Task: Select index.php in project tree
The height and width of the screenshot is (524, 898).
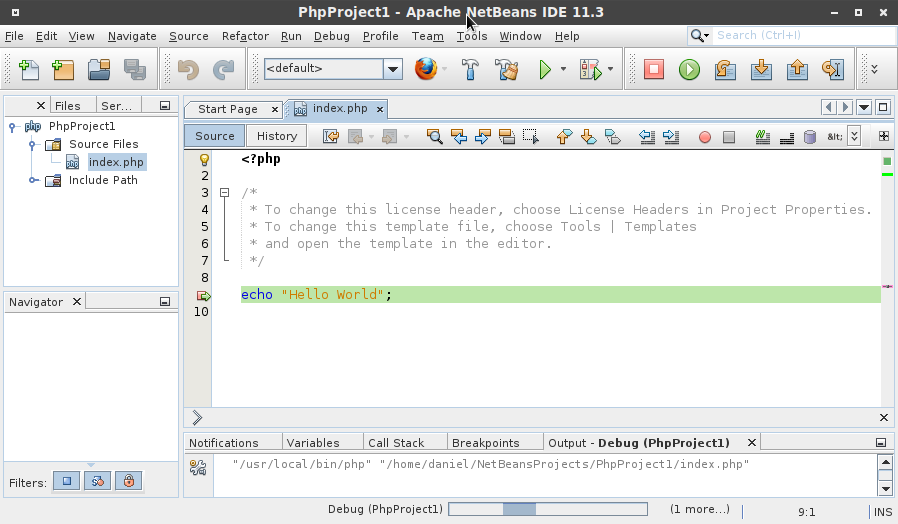Action: pyautogui.click(x=116, y=162)
